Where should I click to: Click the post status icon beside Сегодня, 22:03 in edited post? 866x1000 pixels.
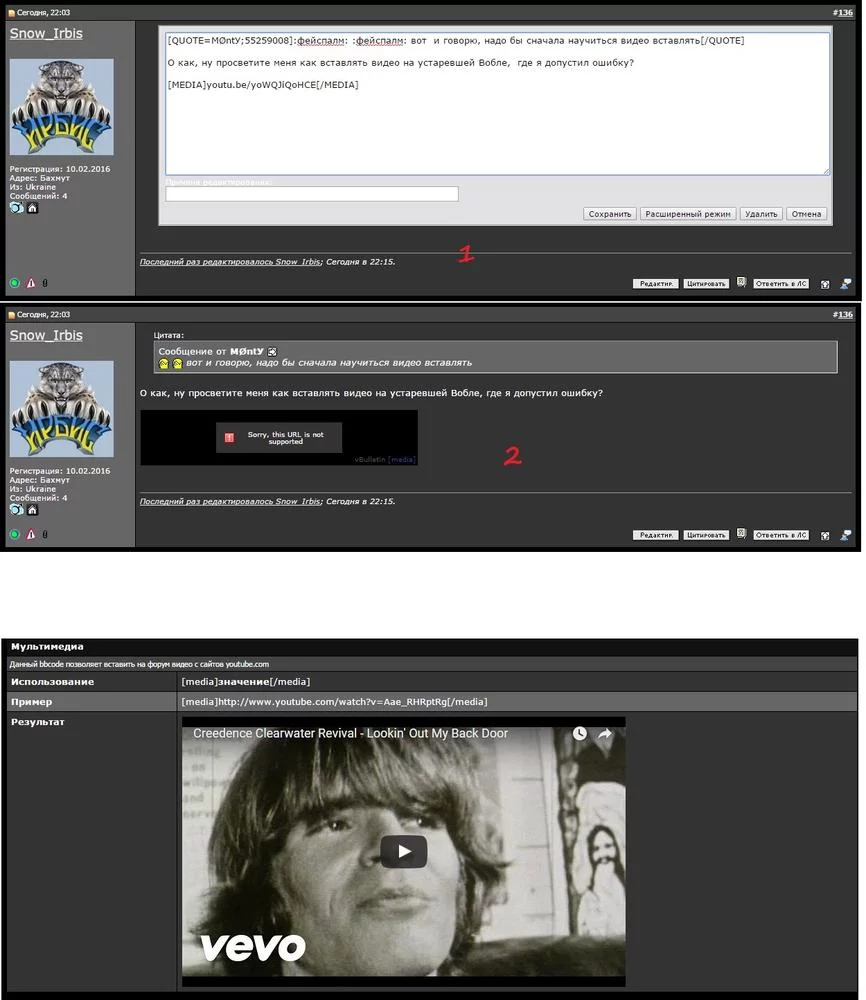pyautogui.click(x=11, y=13)
